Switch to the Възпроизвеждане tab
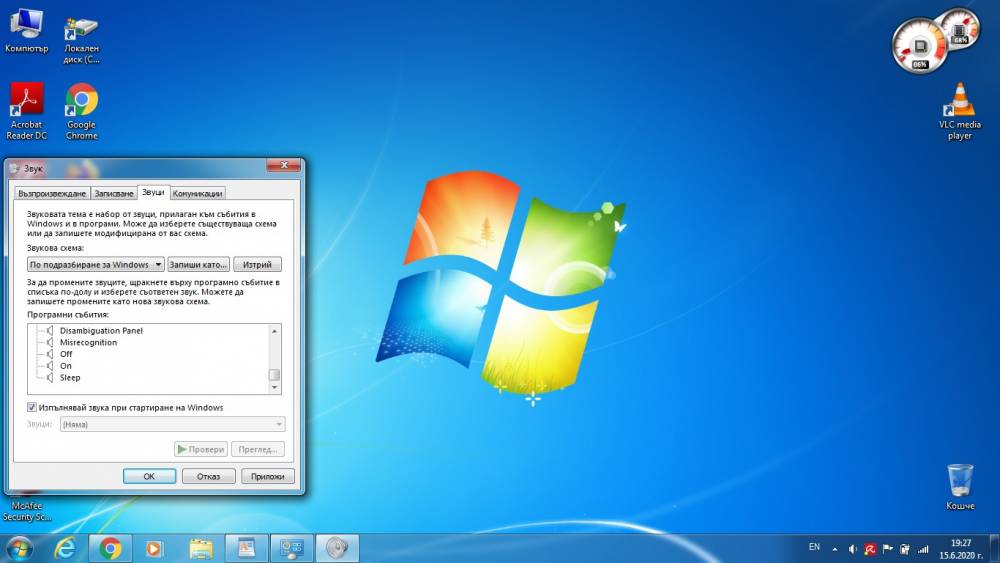Image resolution: width=1000 pixels, height=563 pixels. point(52,193)
